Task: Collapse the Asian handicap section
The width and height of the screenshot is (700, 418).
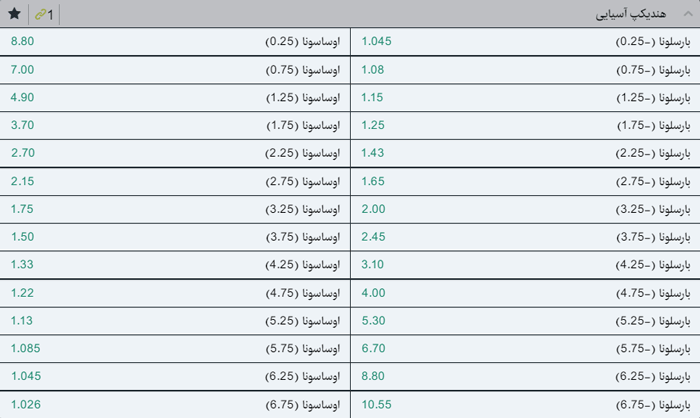Action: [686, 14]
